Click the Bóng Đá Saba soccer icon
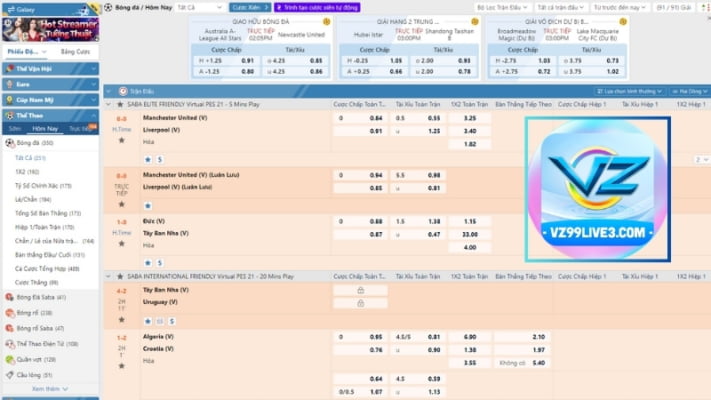711x400 pixels. 10,297
